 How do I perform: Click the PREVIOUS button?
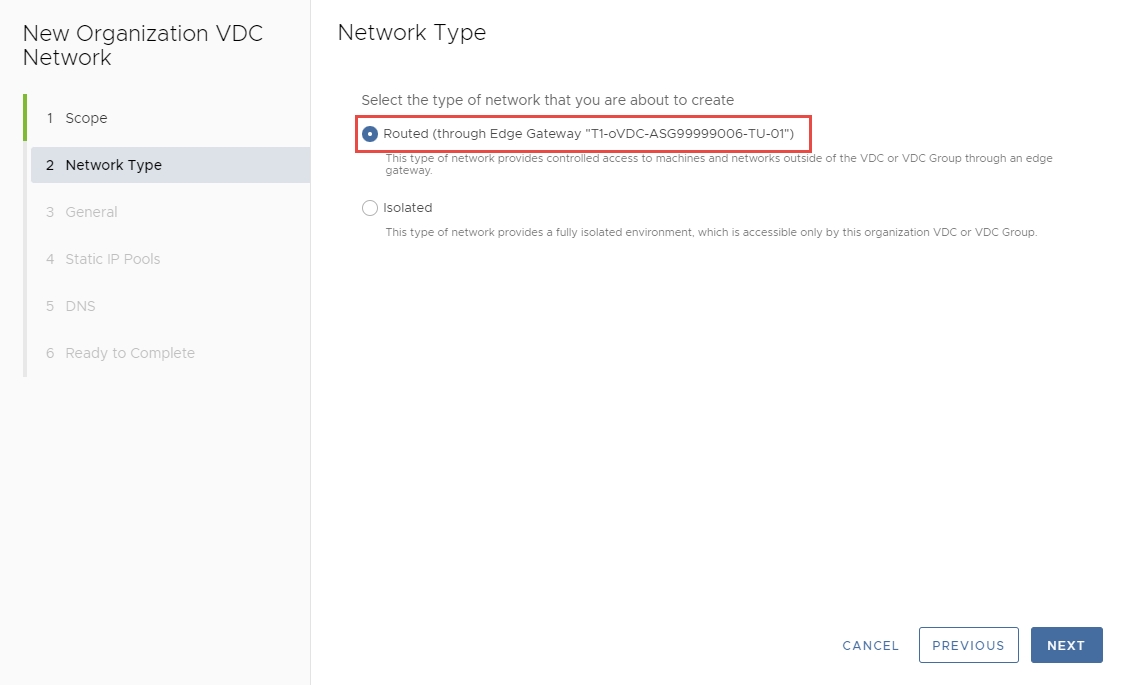click(x=968, y=645)
